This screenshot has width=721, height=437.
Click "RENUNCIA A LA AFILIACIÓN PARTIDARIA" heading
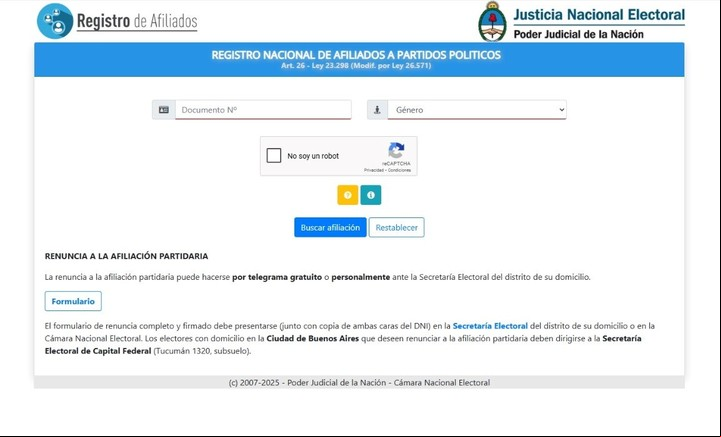click(x=126, y=256)
